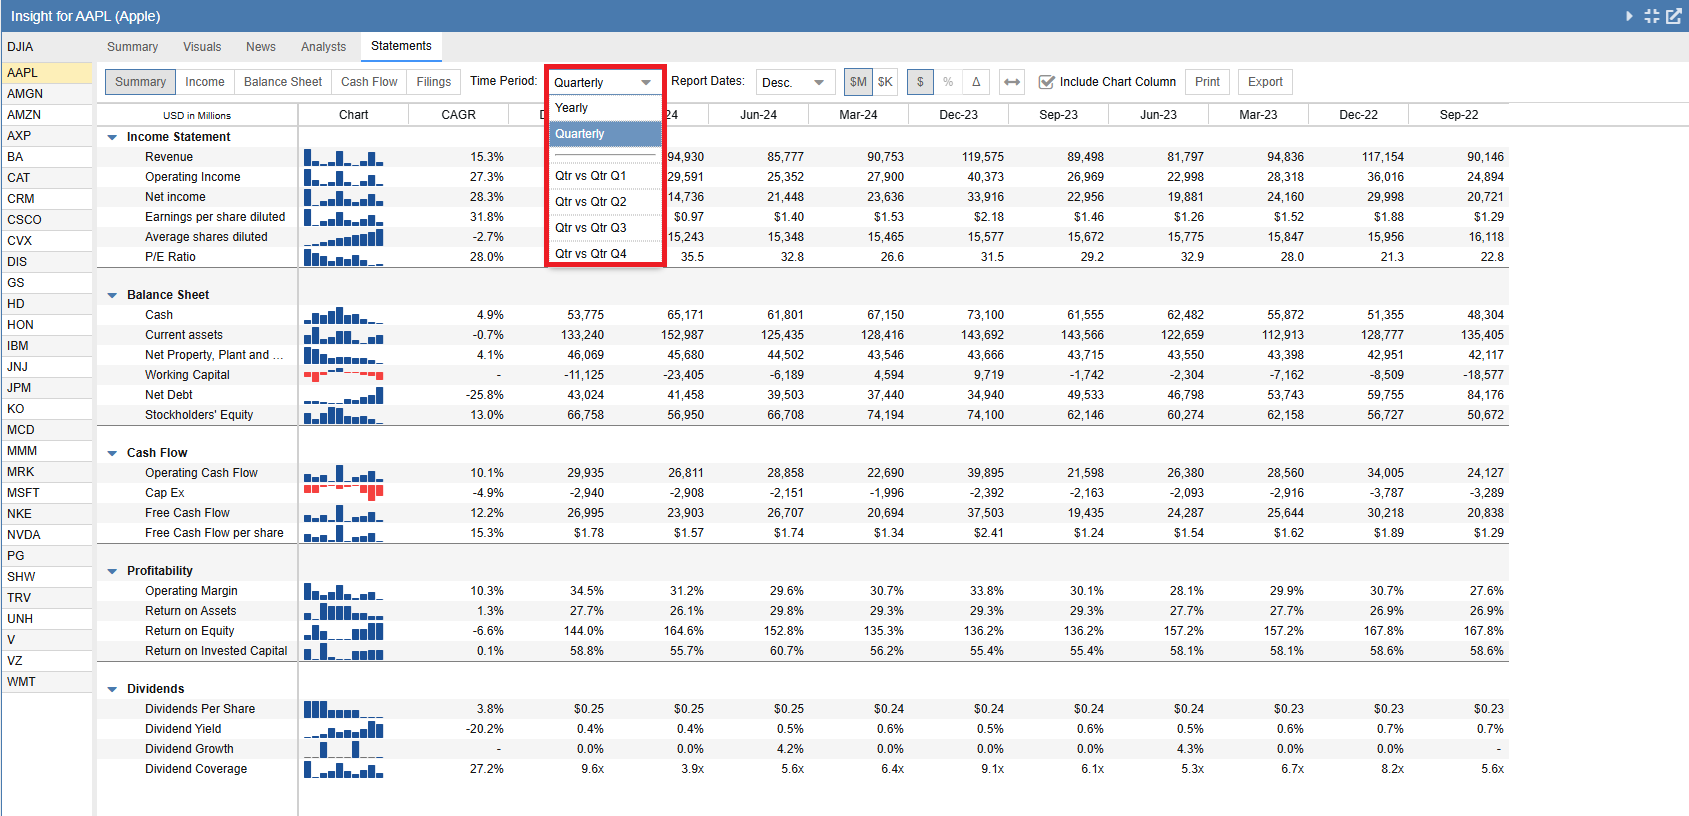Select UNH in the ticker list
Screen dimensions: 1689x816
tap(47, 619)
